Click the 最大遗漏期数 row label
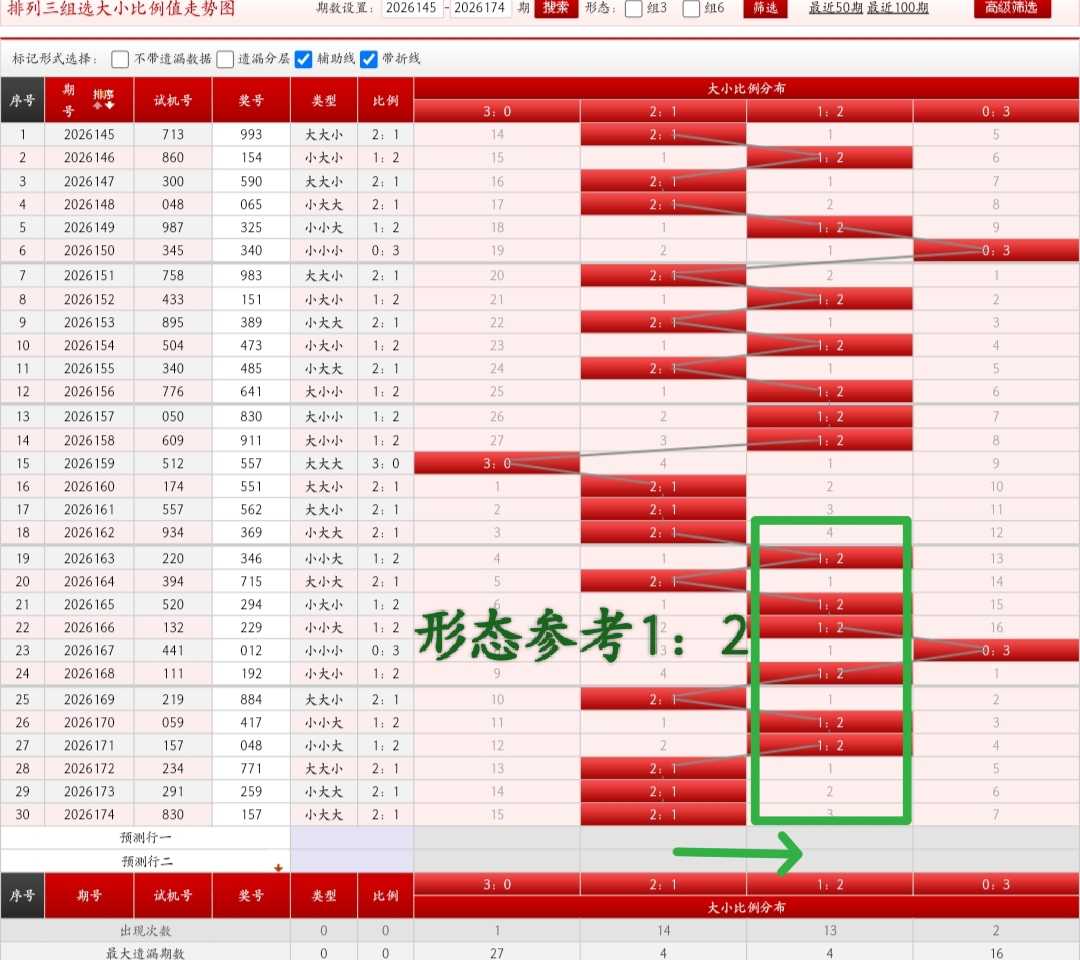 145,953
